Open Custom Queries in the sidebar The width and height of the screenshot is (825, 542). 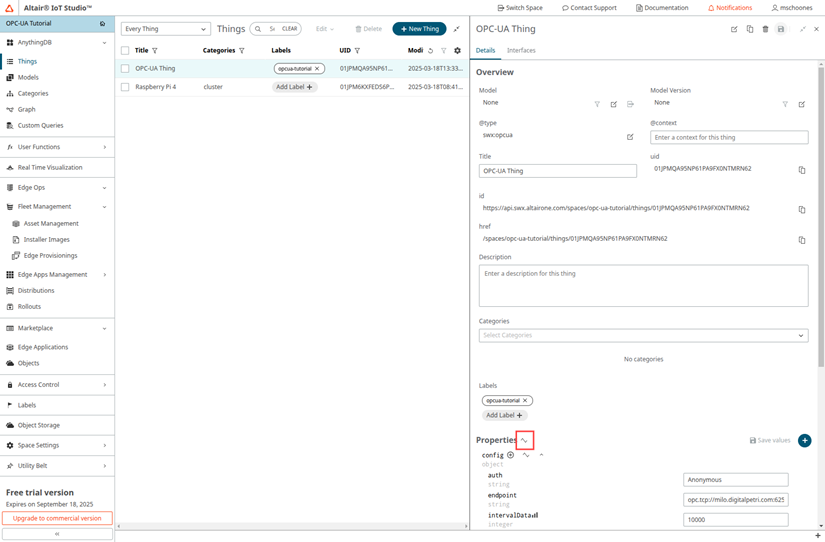coord(41,126)
